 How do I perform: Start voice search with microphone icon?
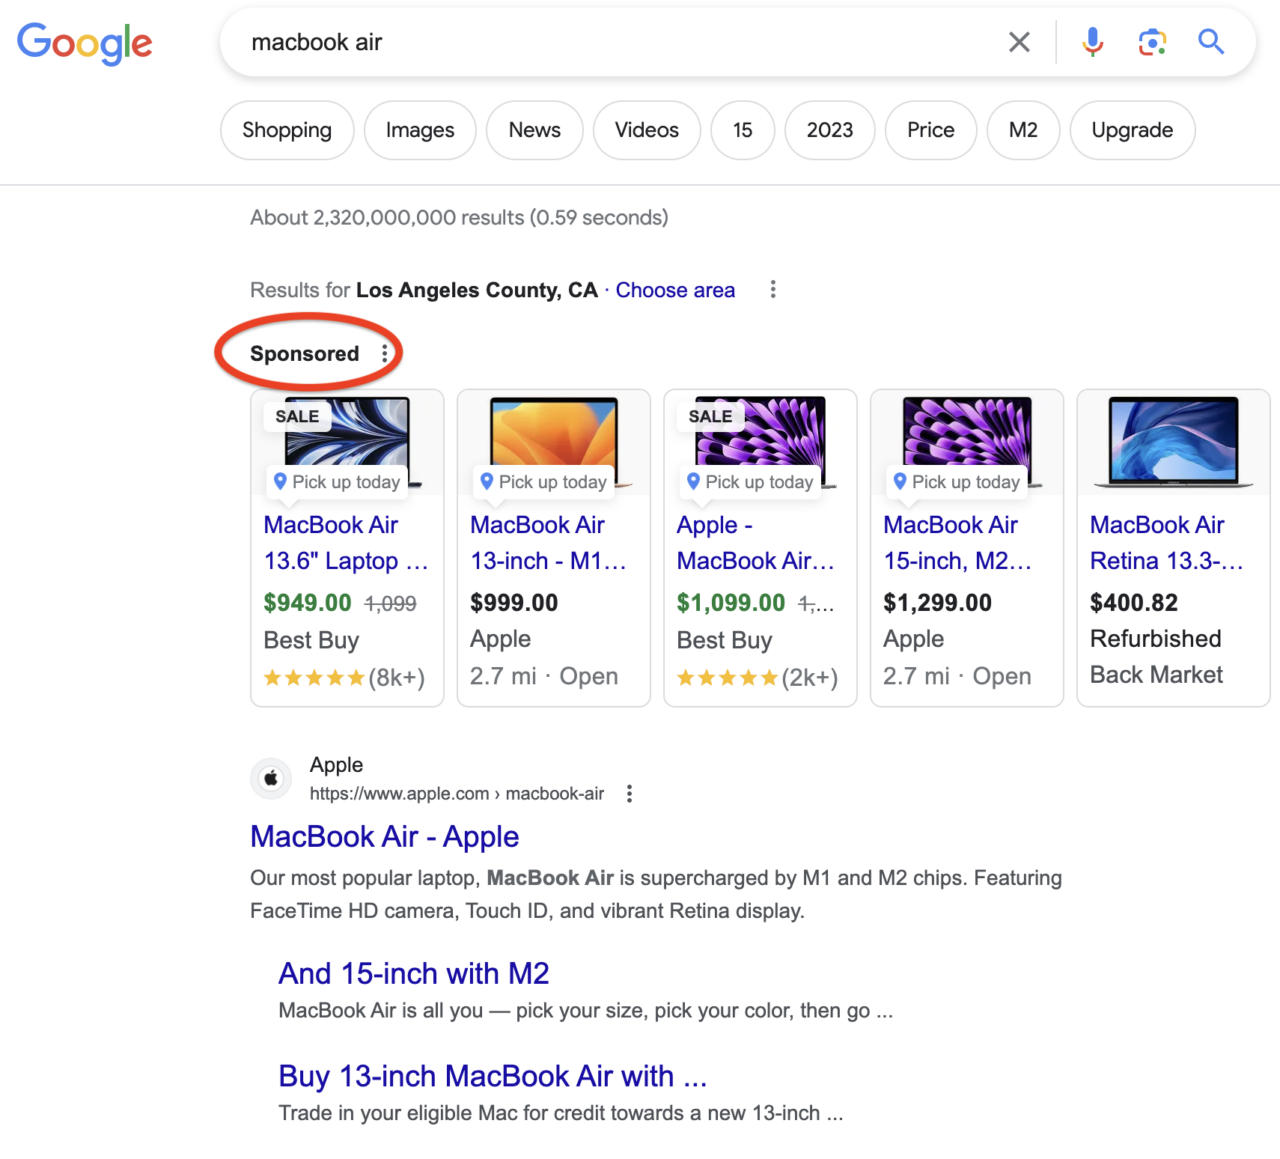tap(1092, 42)
